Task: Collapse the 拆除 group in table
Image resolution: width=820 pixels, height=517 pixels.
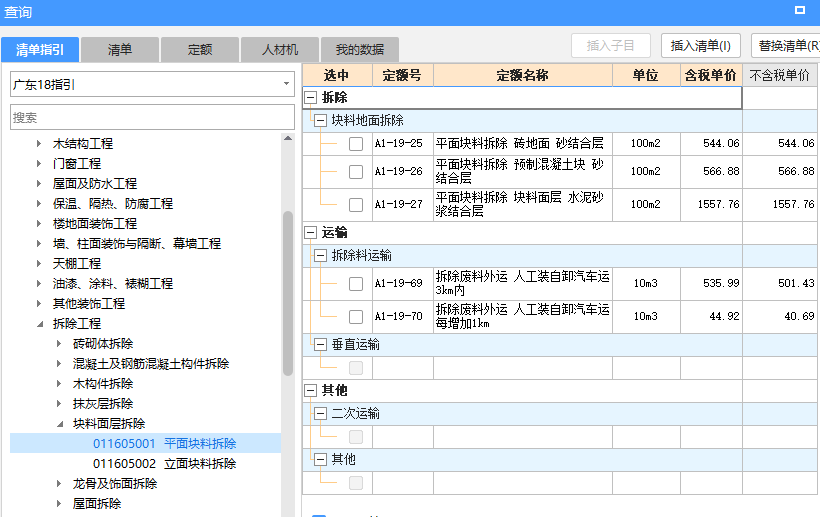Action: tap(311, 97)
